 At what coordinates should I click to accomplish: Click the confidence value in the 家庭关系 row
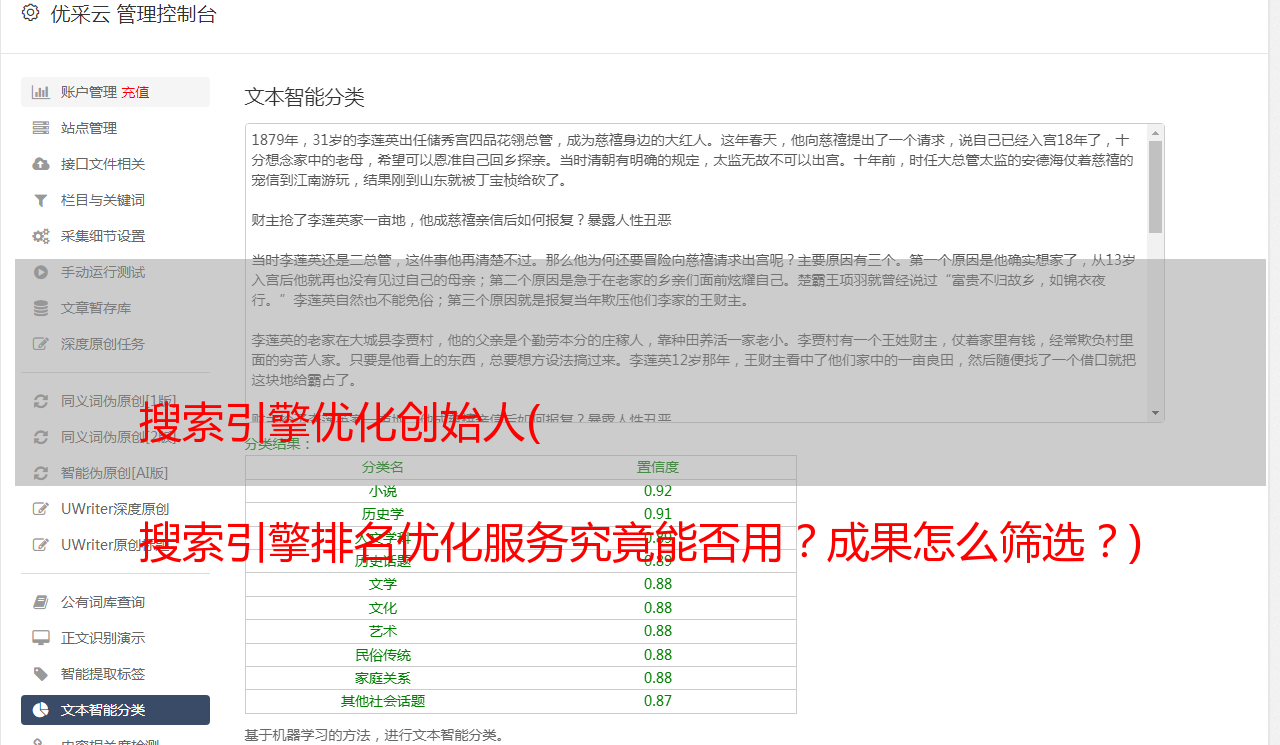tap(658, 678)
